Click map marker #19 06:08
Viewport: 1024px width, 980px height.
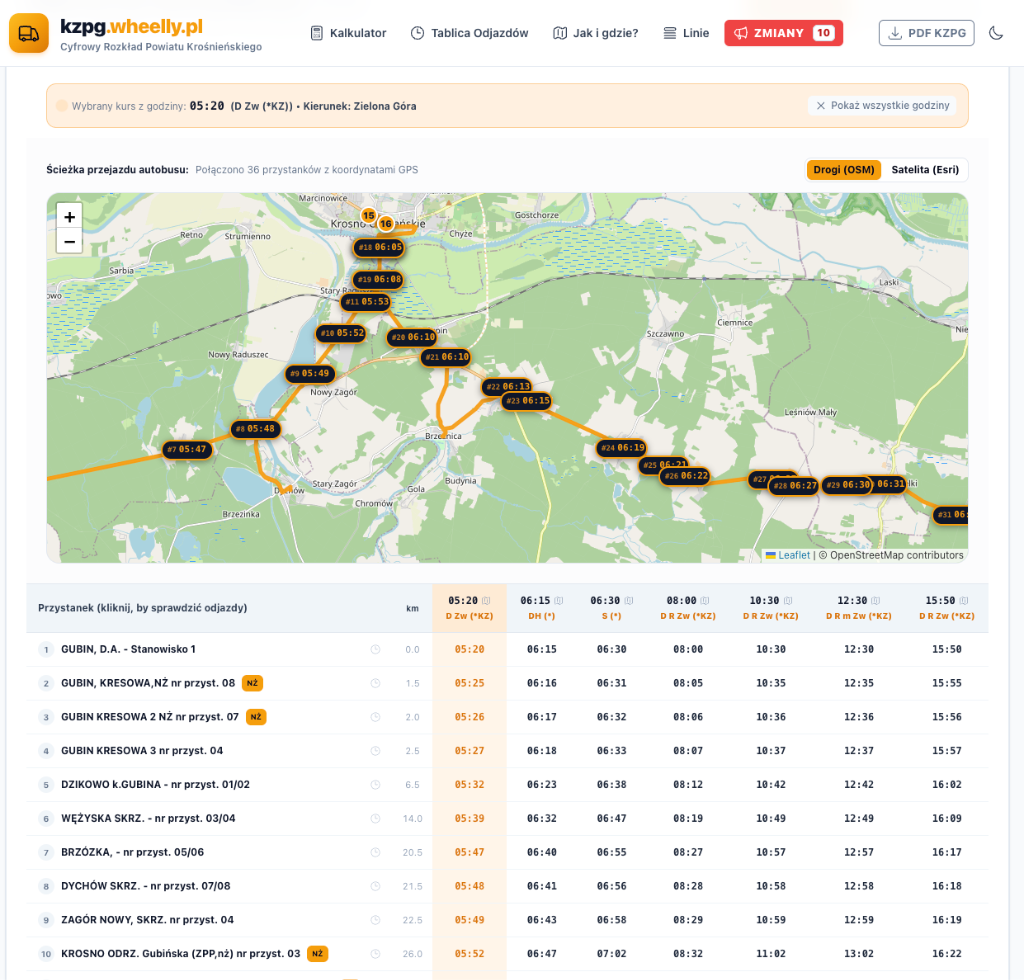tap(378, 279)
